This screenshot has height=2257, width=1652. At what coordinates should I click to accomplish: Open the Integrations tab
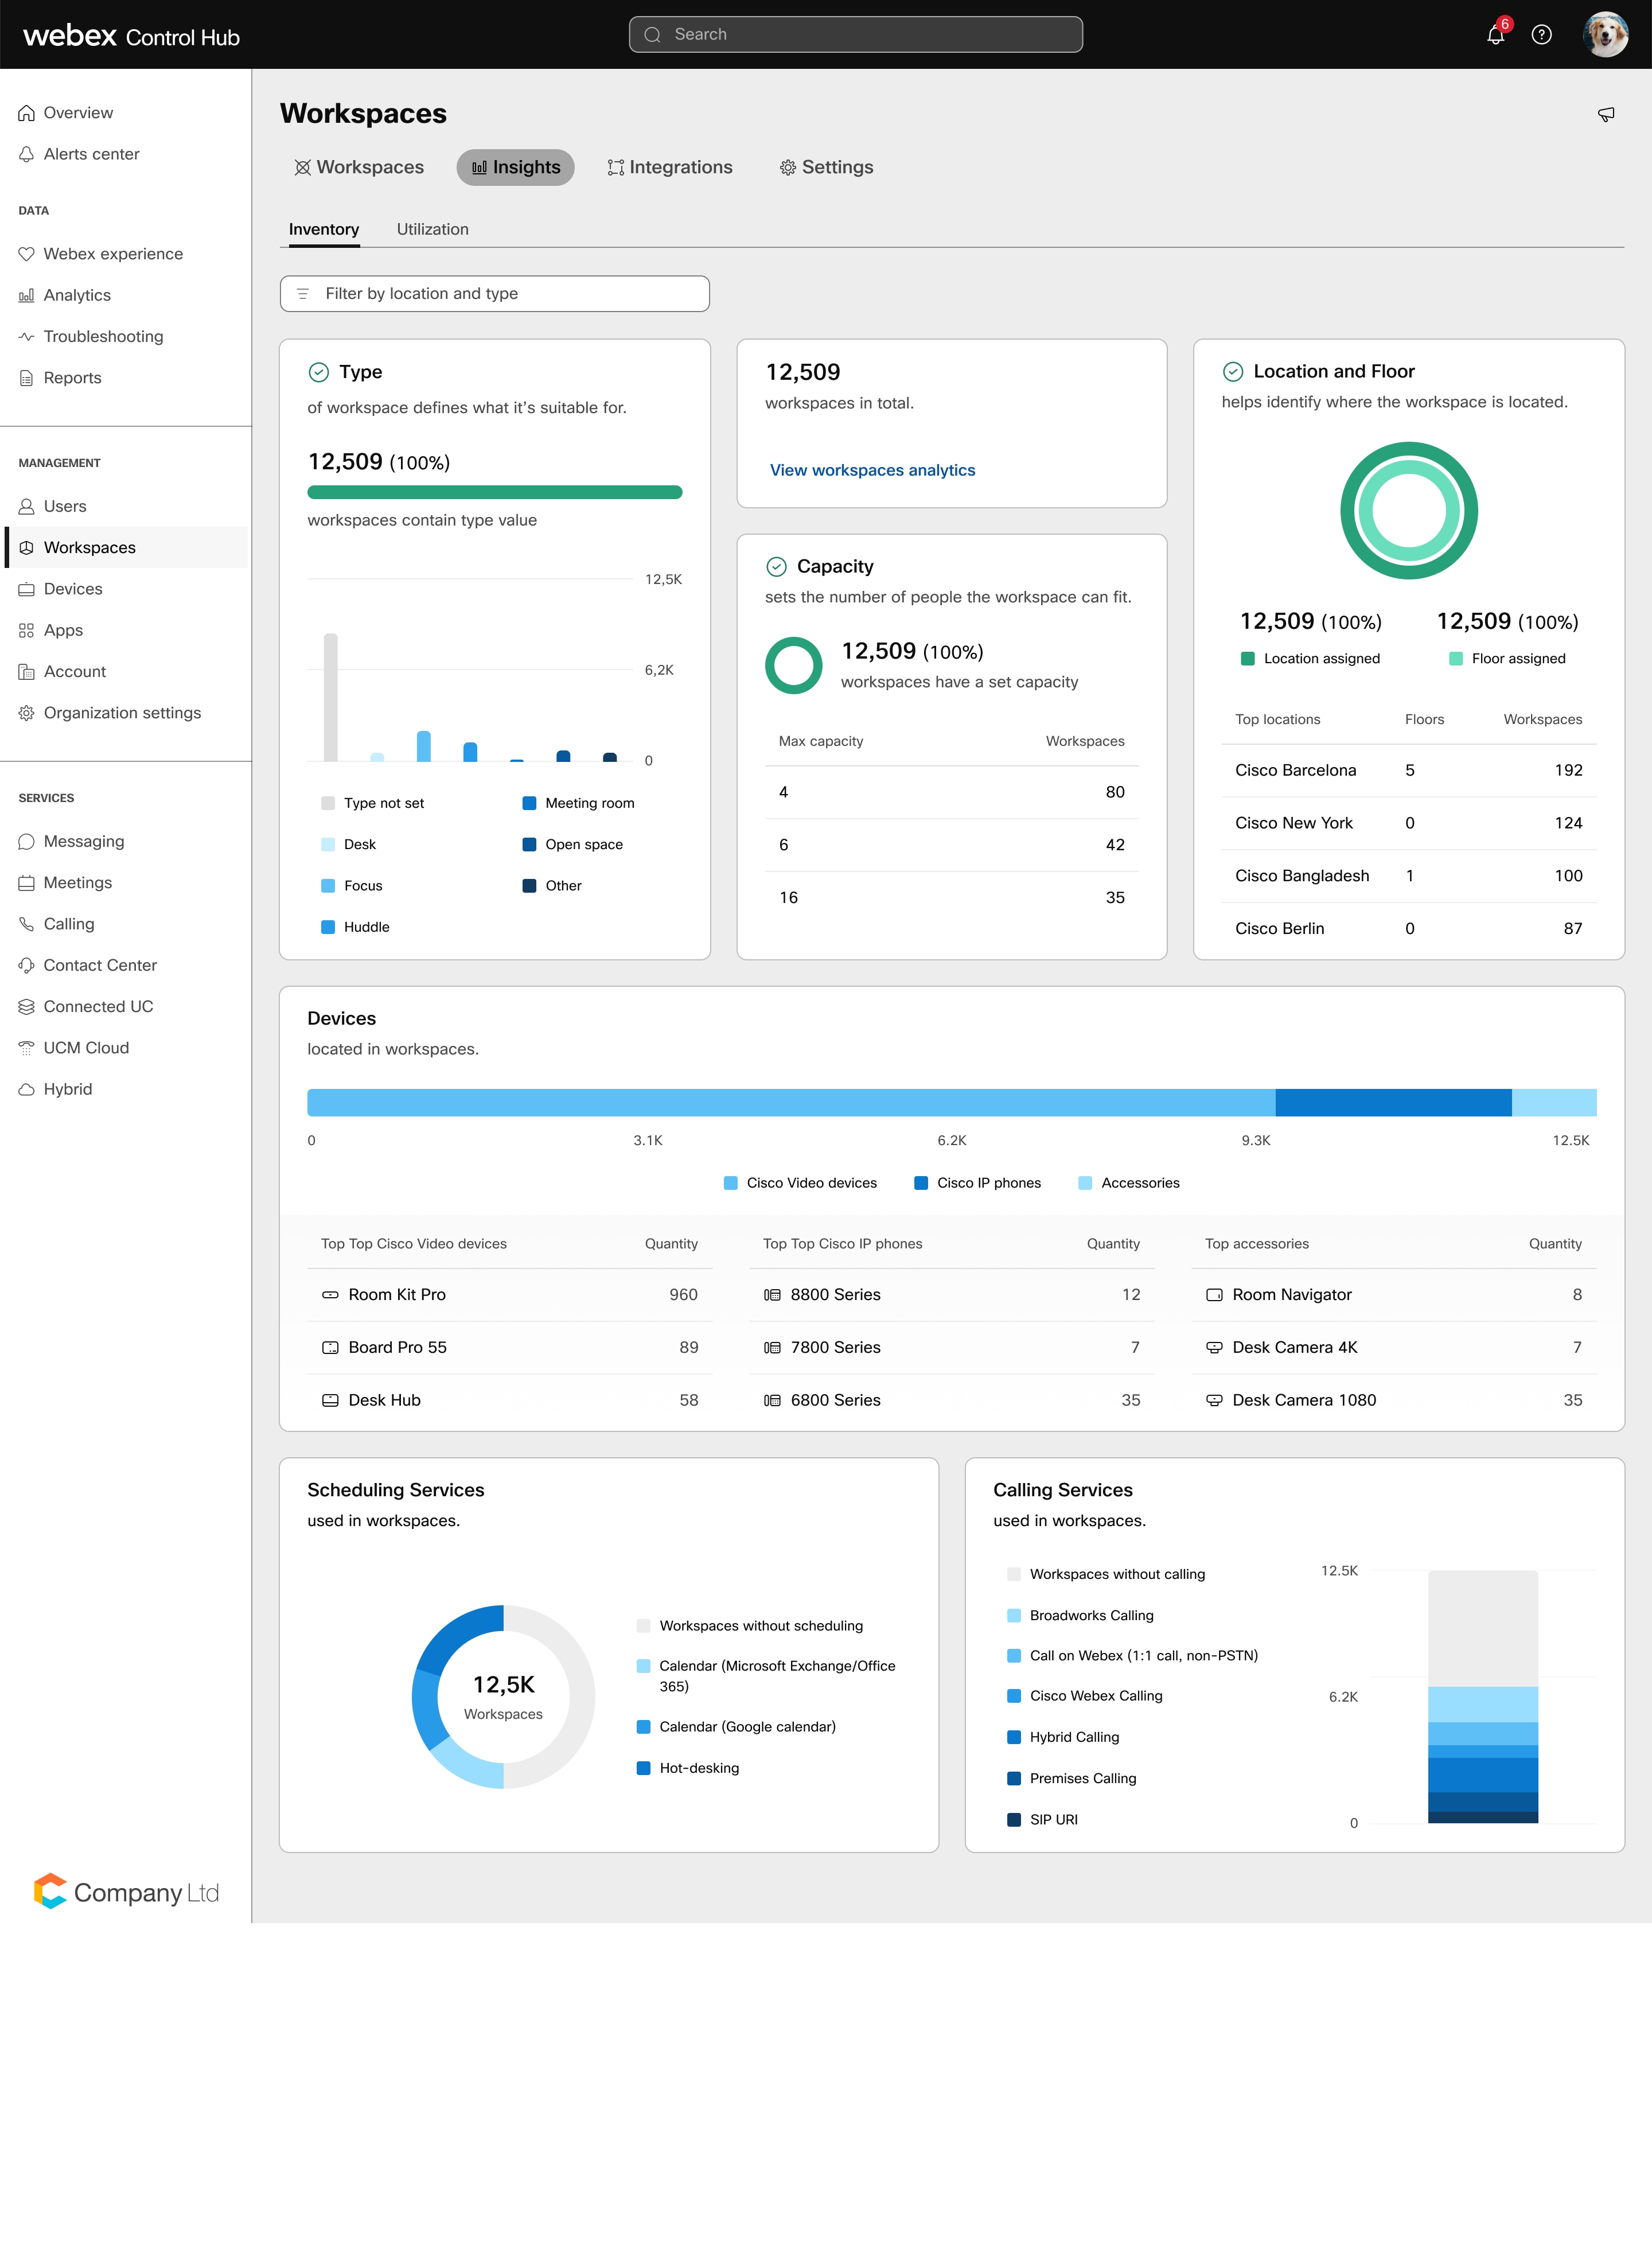(669, 167)
